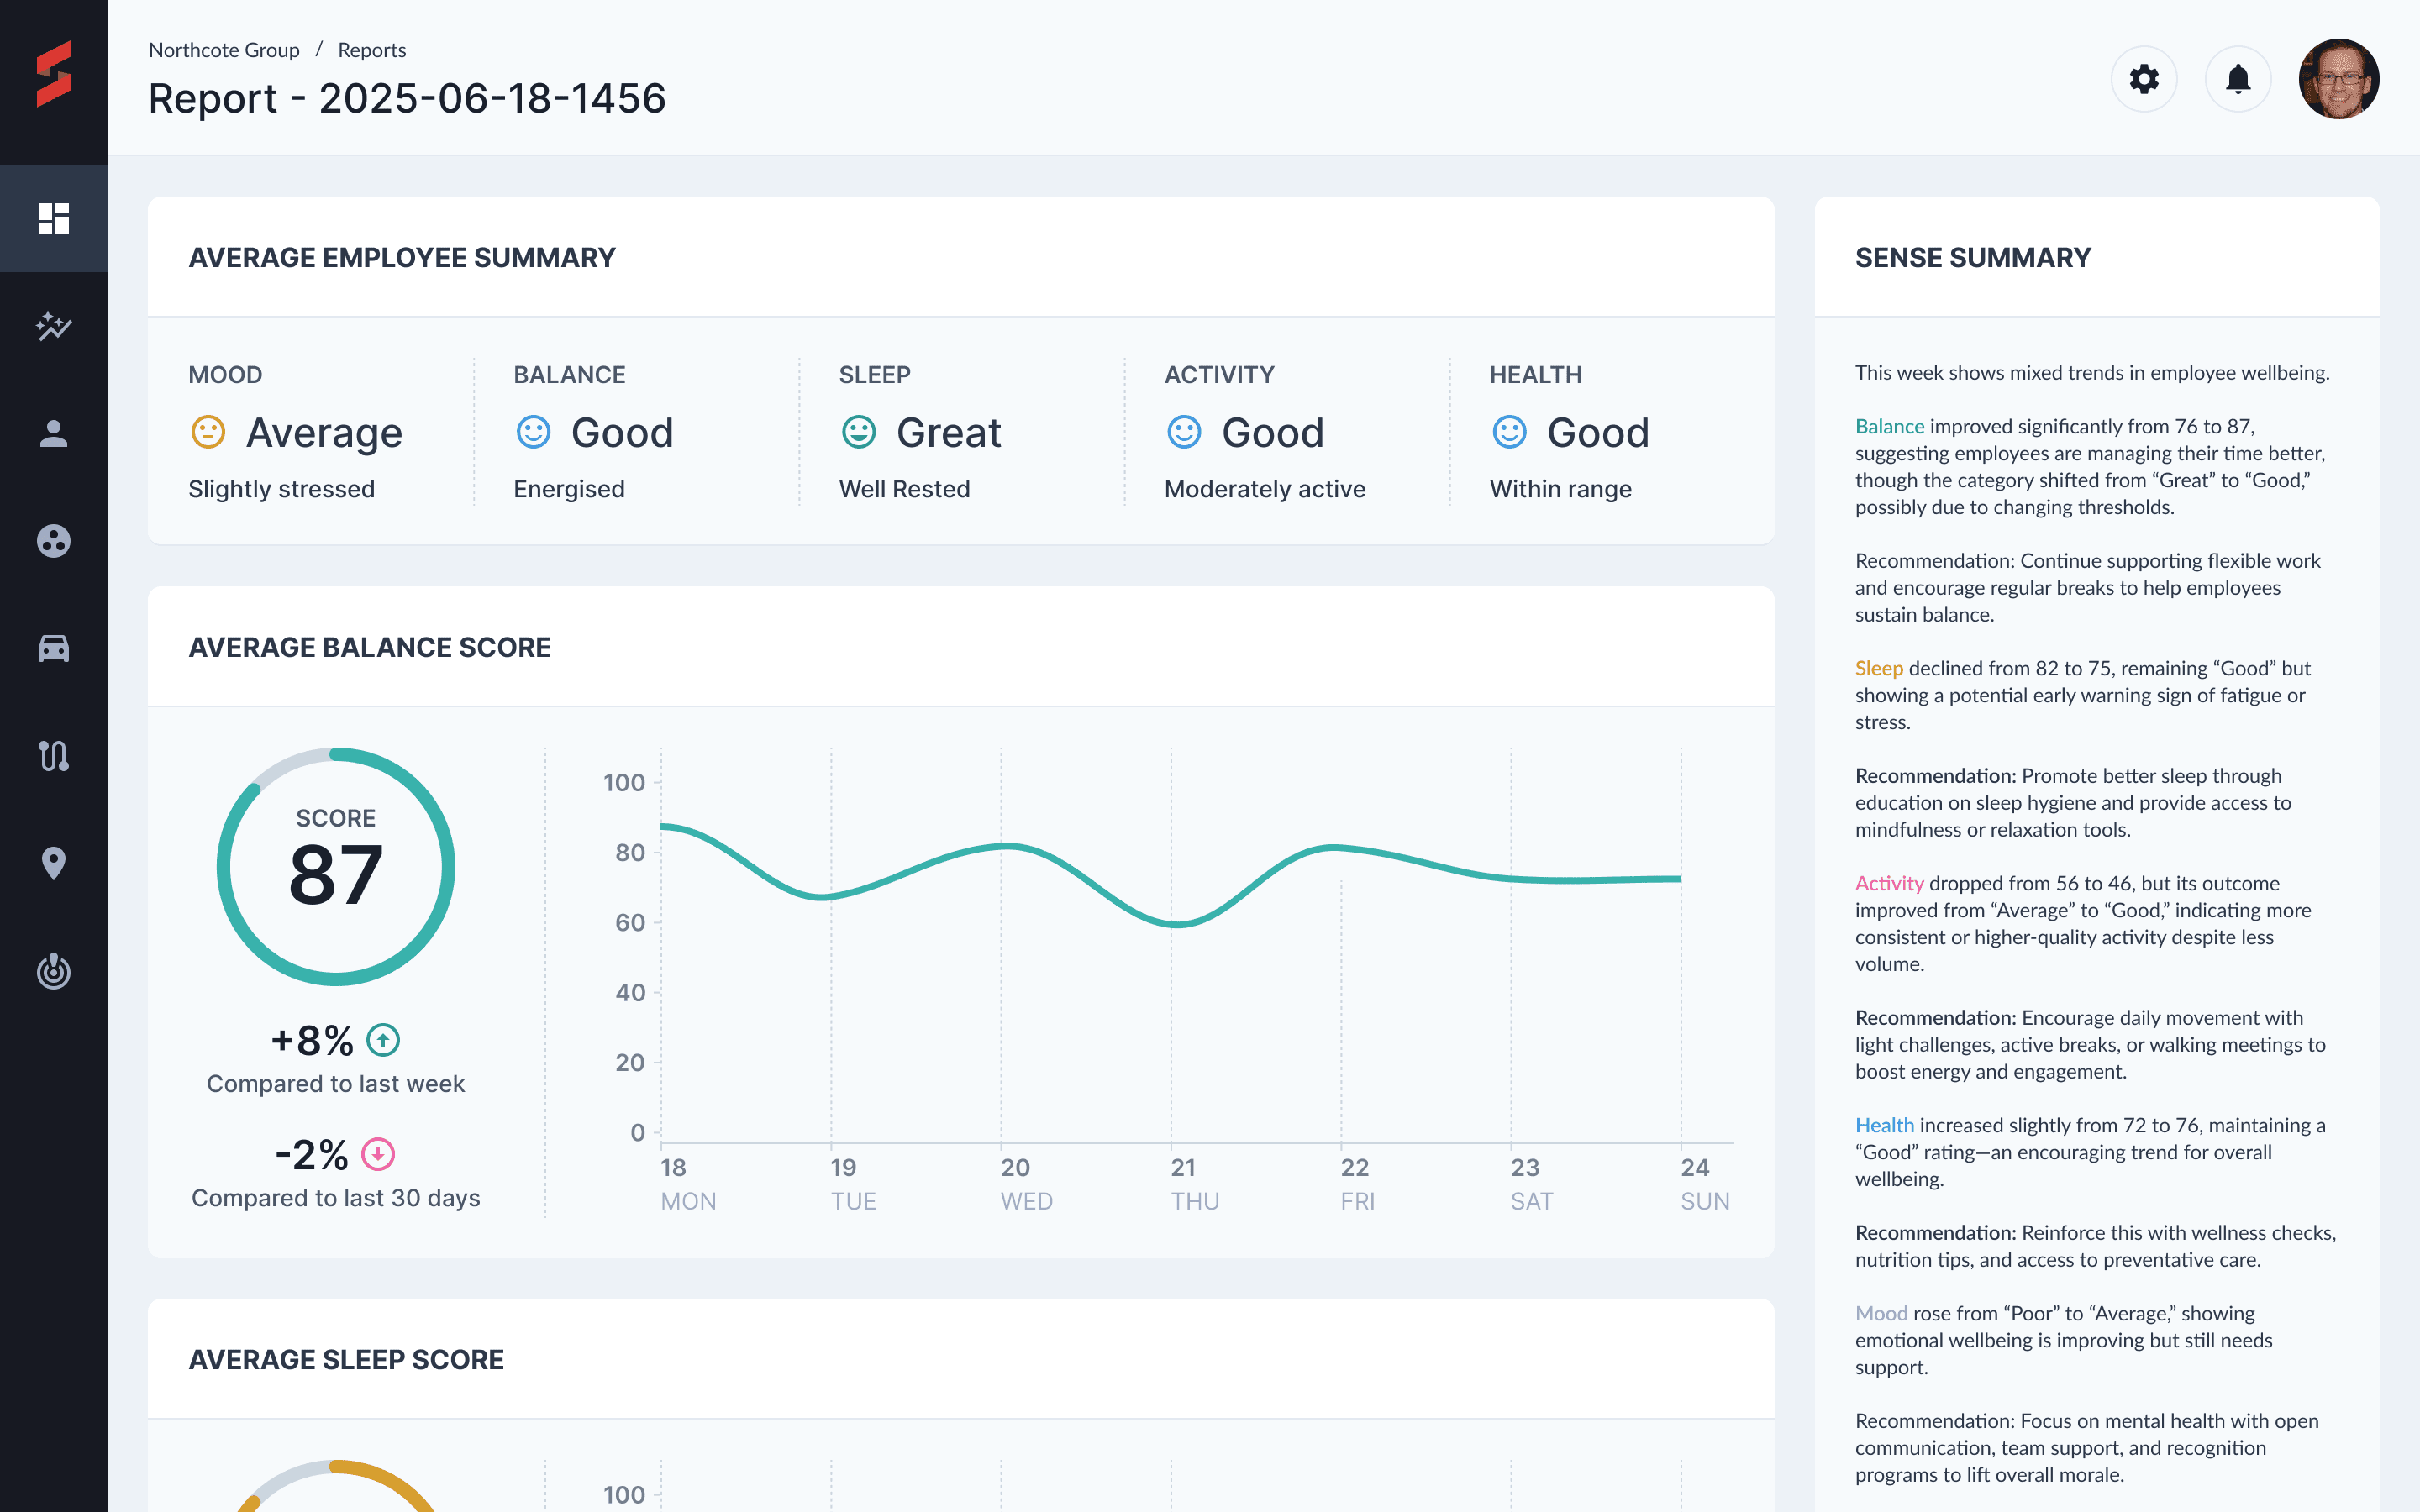Image resolution: width=2420 pixels, height=1512 pixels.
Task: Click the Compared to last 30 days caption
Action: point(336,1198)
